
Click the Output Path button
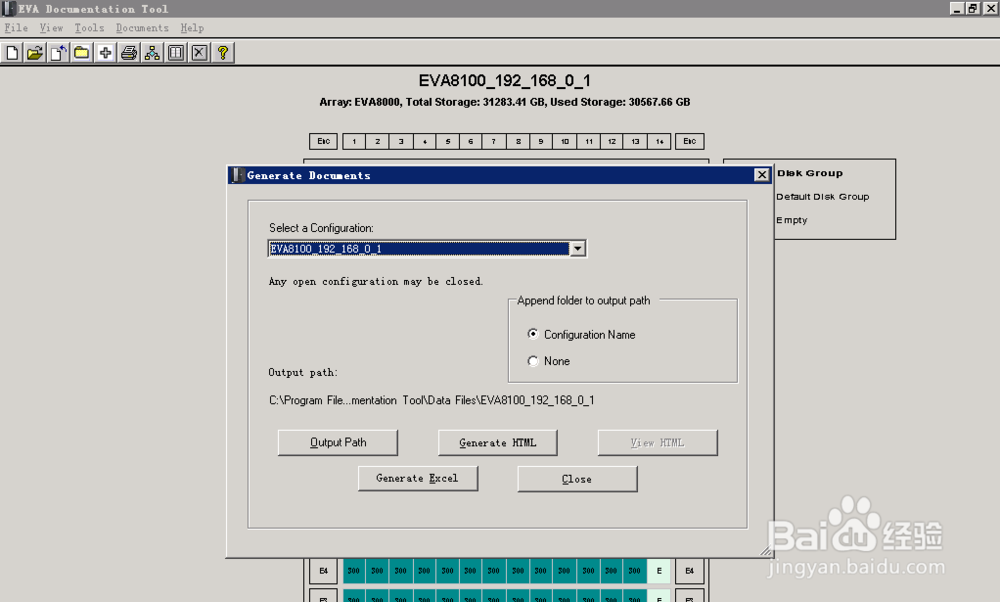pyautogui.click(x=338, y=443)
